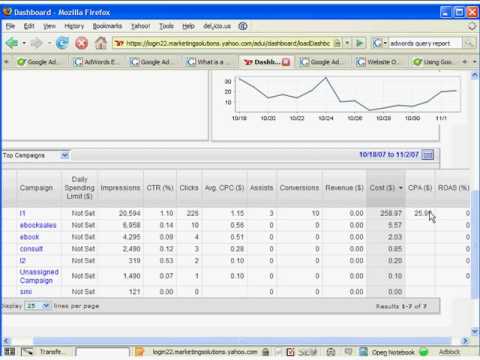Click the del.icio.us tag icon in menu bar

pyautogui.click(x=243, y=26)
